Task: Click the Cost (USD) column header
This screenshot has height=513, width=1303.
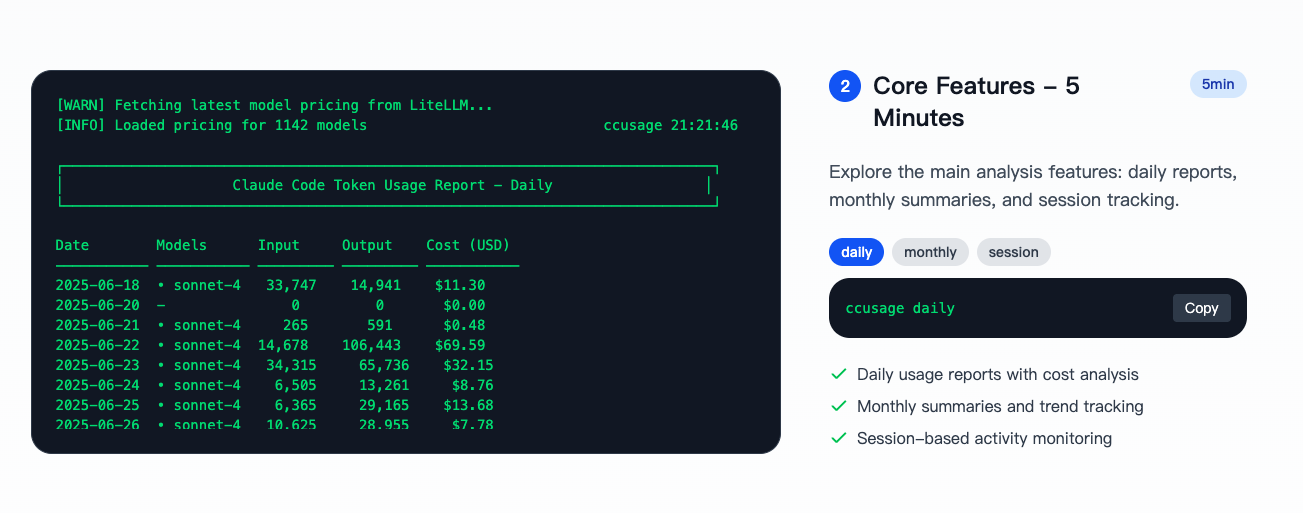Action: pyautogui.click(x=468, y=245)
